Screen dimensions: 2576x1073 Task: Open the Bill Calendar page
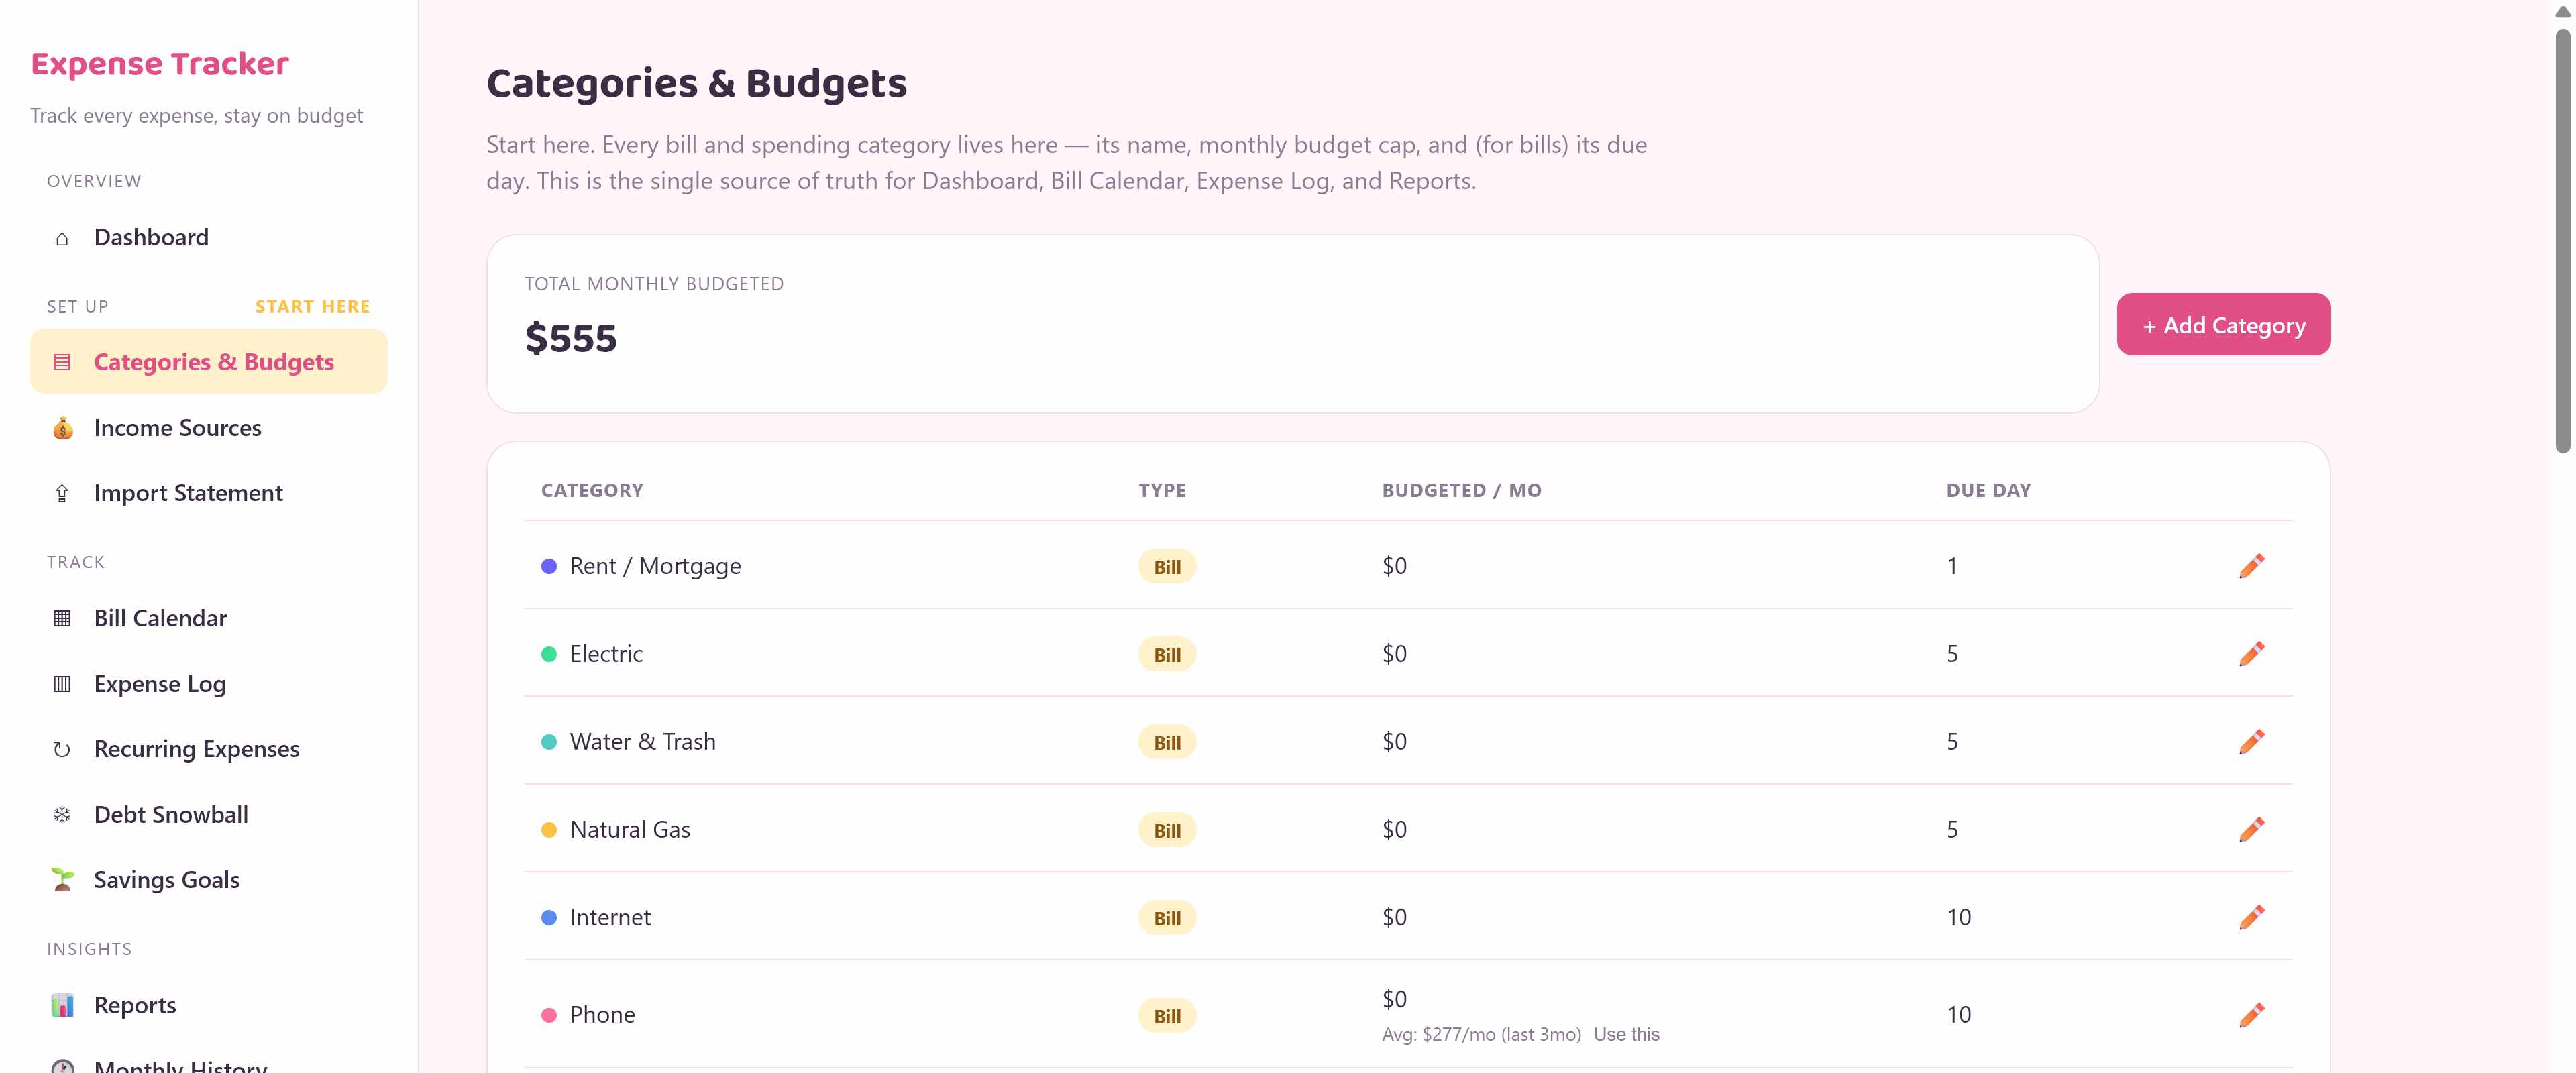(209, 618)
